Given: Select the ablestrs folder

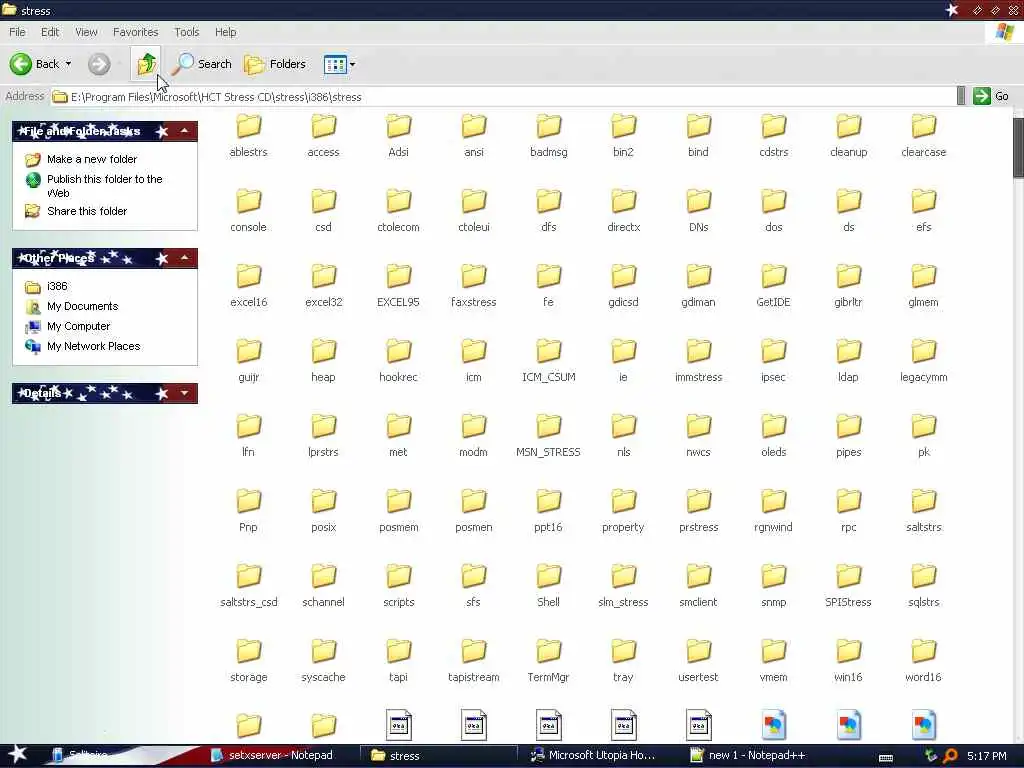Looking at the screenshot, I should 248,136.
